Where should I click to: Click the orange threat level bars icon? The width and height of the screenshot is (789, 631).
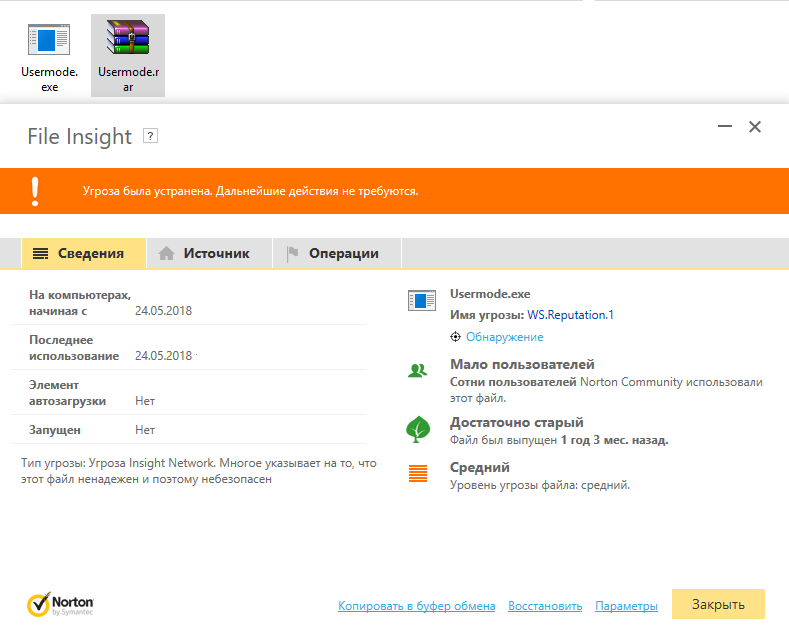coord(418,474)
